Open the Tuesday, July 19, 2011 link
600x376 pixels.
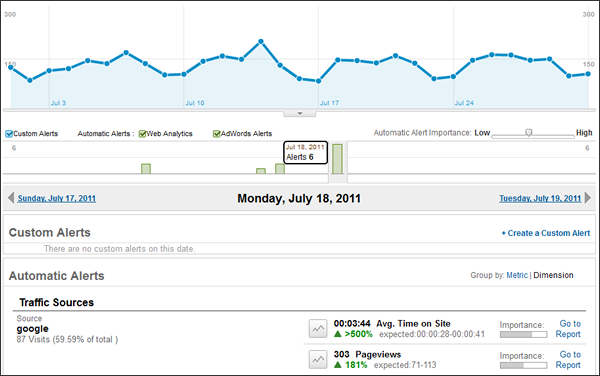[x=540, y=199]
